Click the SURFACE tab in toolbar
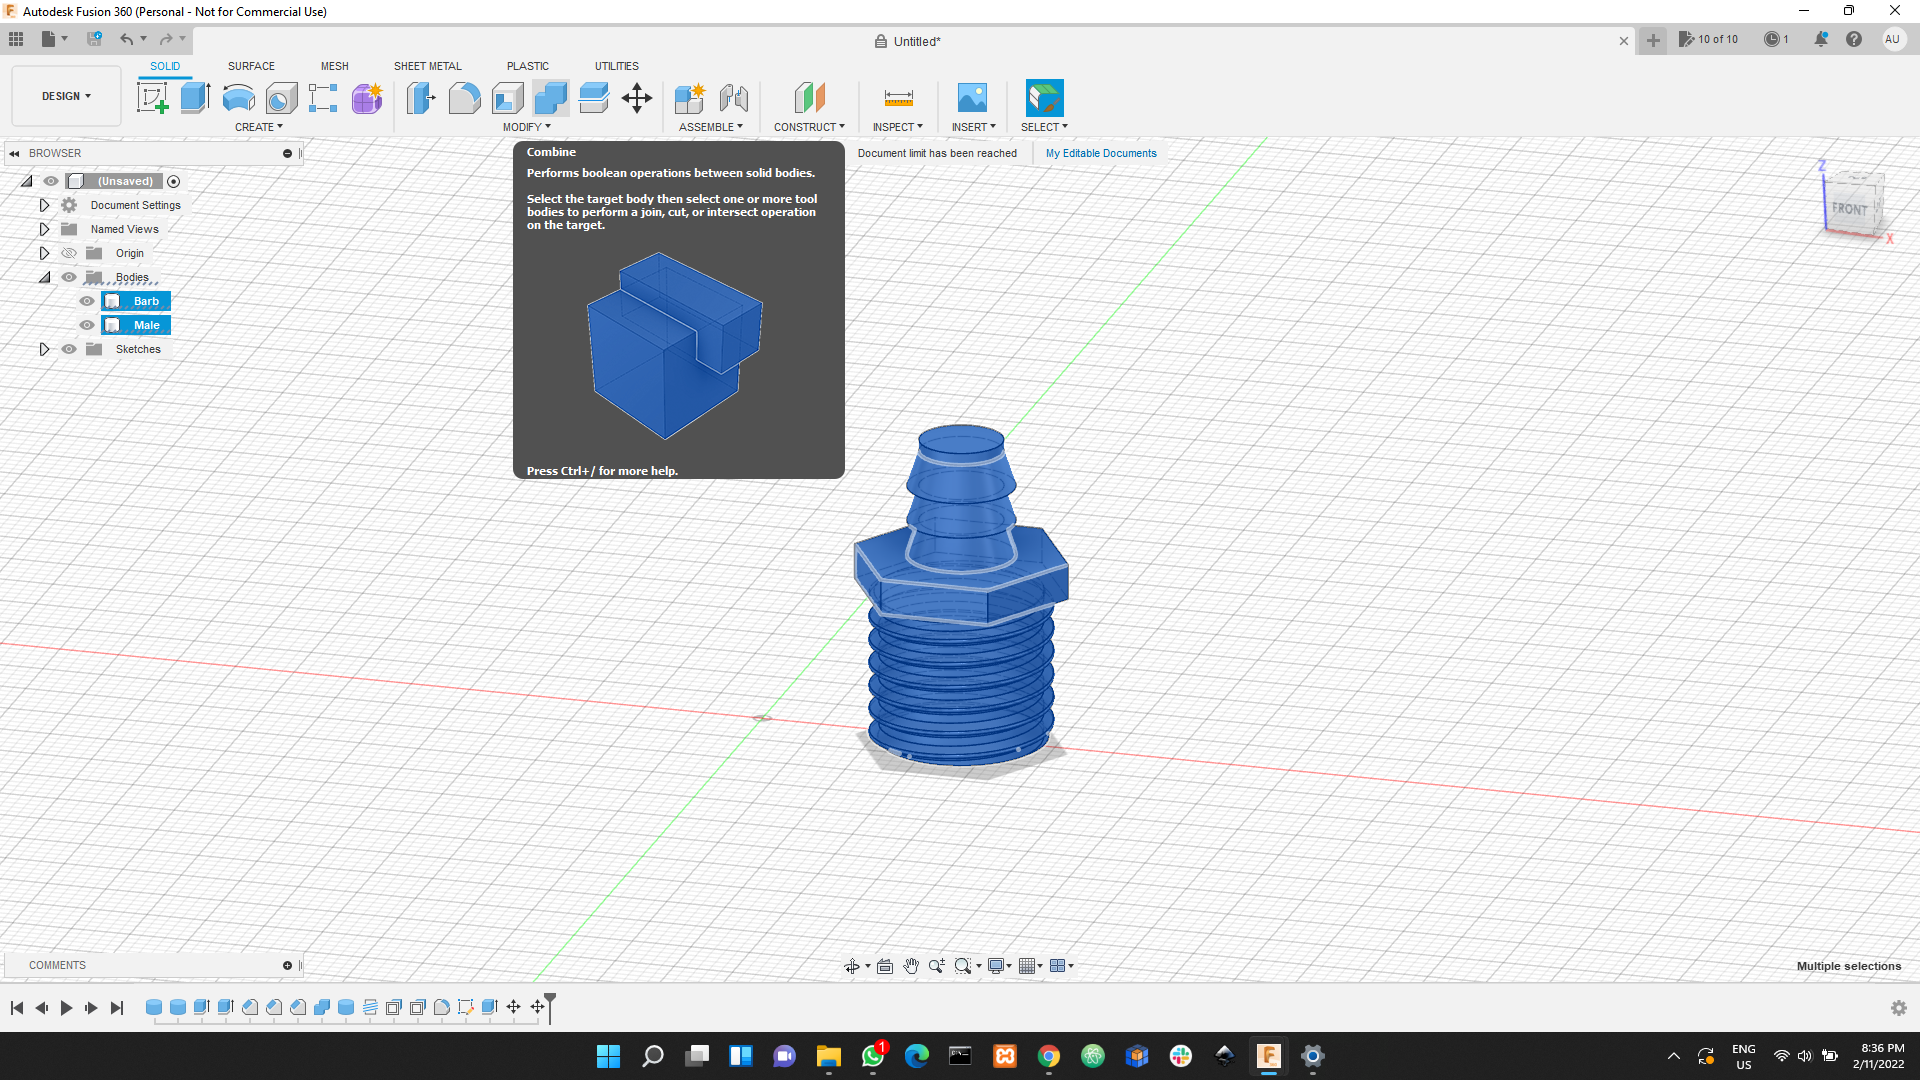Viewport: 1920px width, 1080px height. [251, 66]
